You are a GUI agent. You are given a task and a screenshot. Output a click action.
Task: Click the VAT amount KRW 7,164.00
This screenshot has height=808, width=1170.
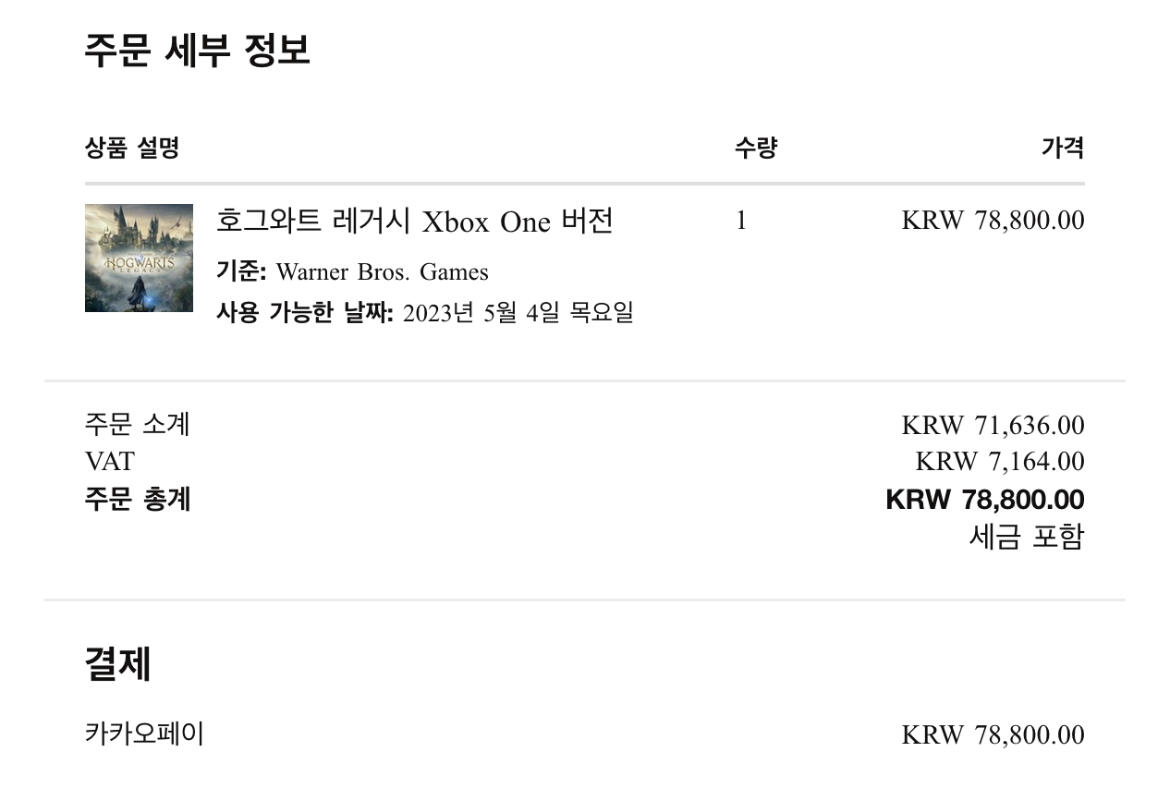pos(999,461)
